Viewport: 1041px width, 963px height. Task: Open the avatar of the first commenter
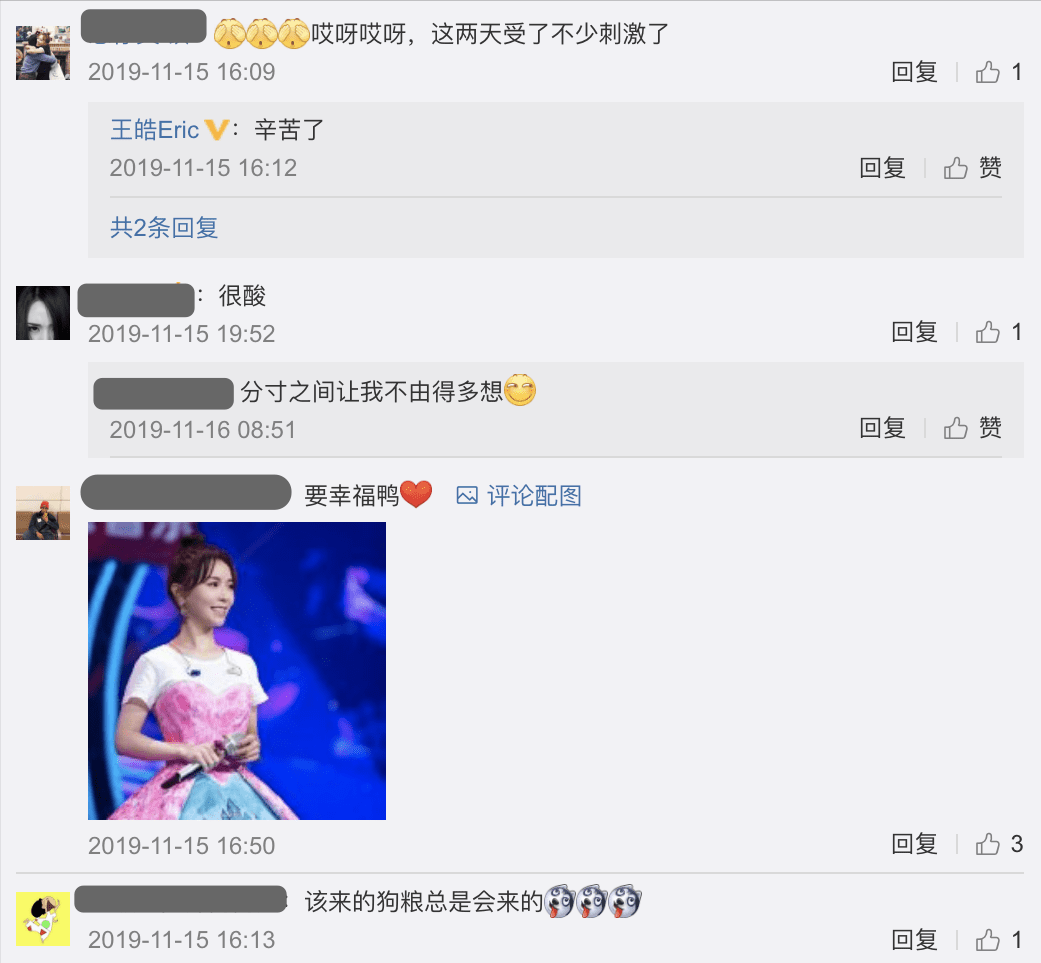click(43, 53)
